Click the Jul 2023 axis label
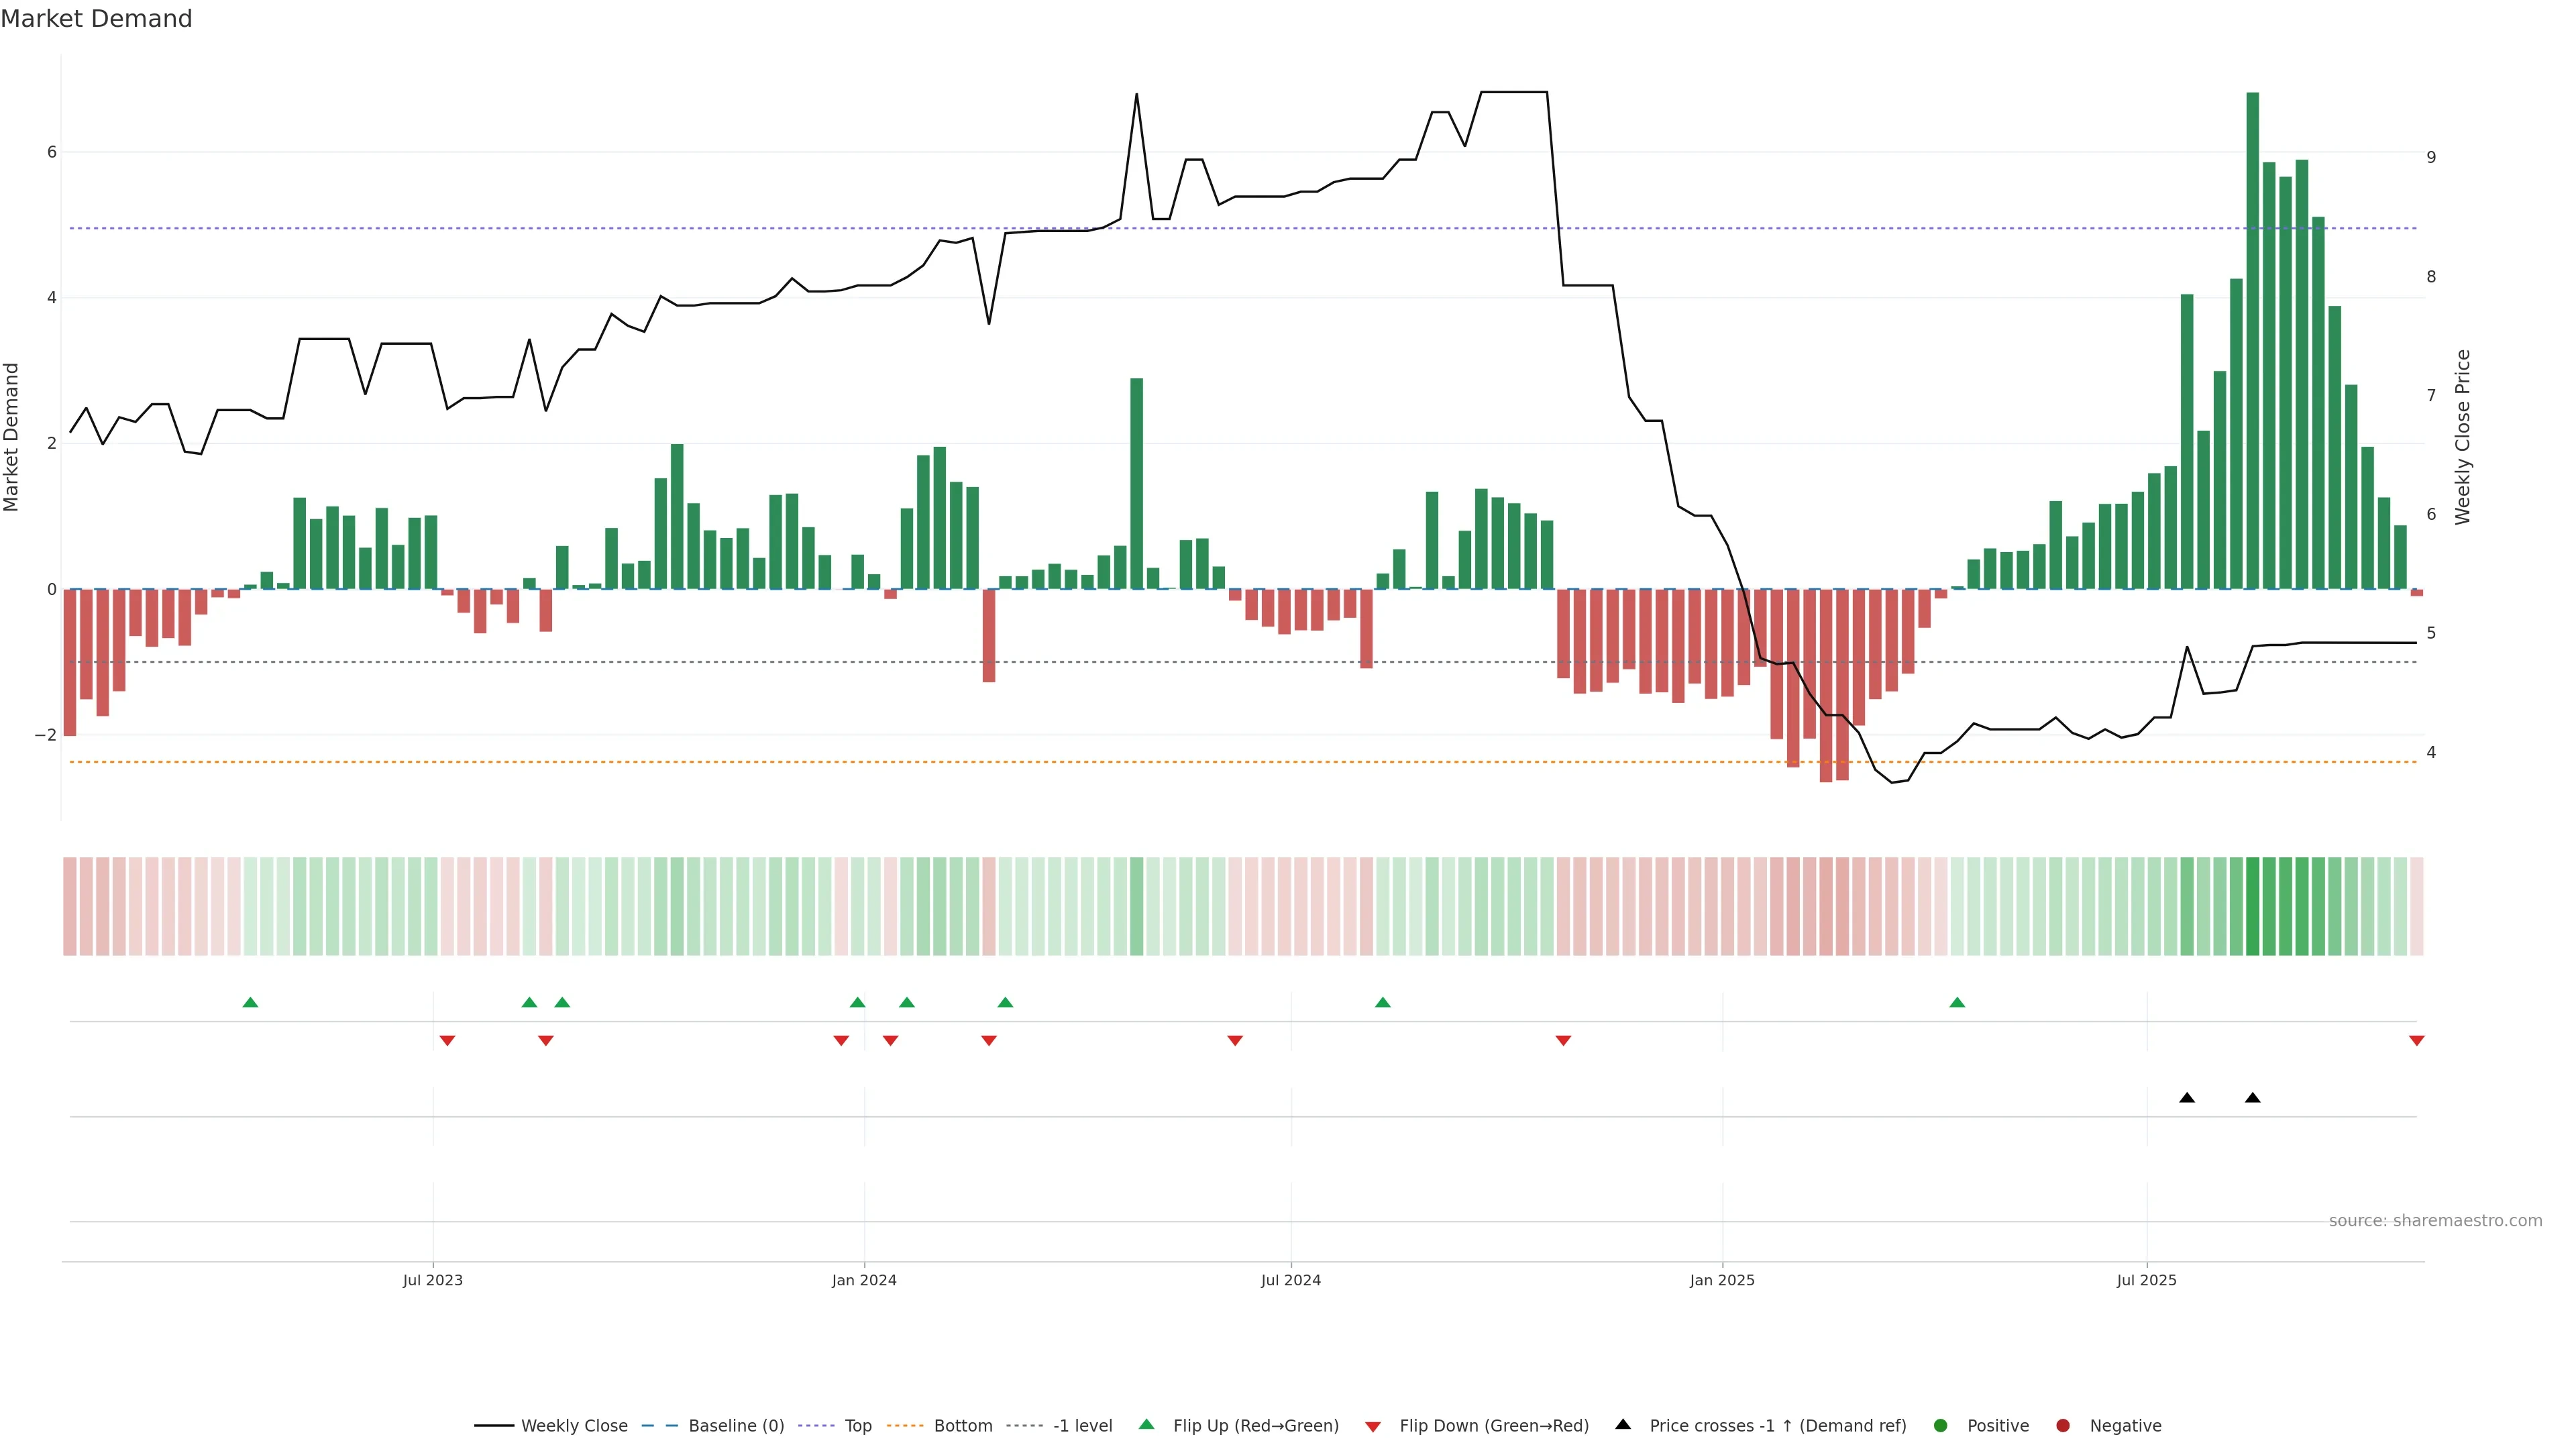This screenshot has width=2576, height=1449. point(432,1280)
